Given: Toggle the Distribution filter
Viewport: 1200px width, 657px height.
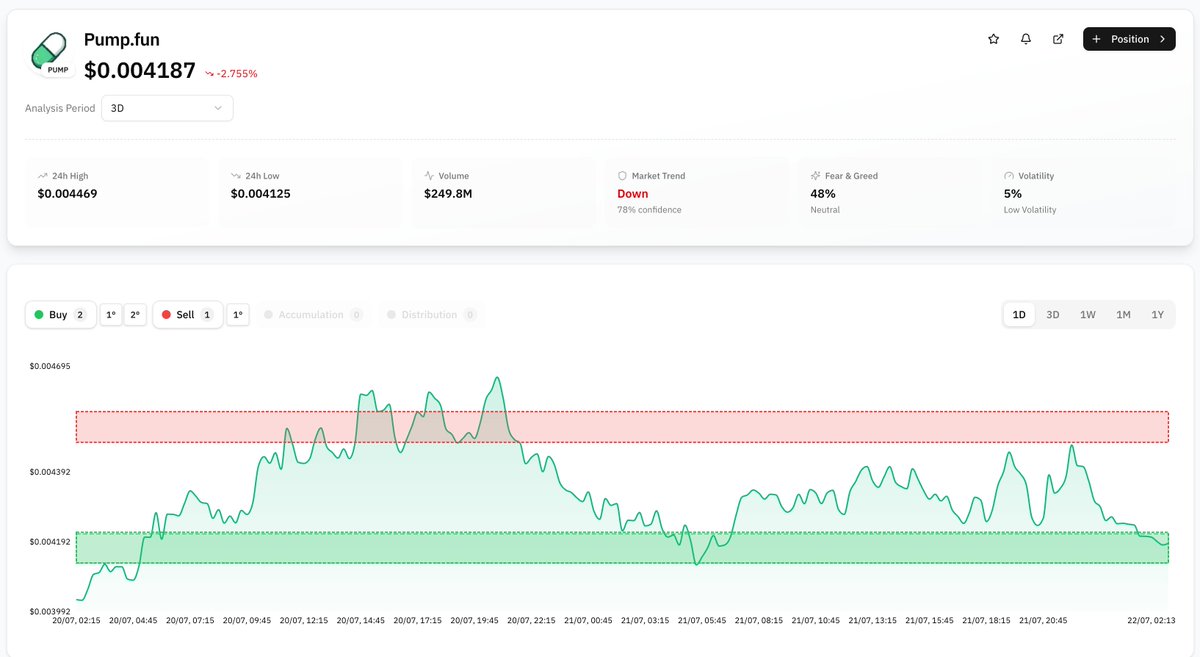Looking at the screenshot, I should click(x=431, y=315).
